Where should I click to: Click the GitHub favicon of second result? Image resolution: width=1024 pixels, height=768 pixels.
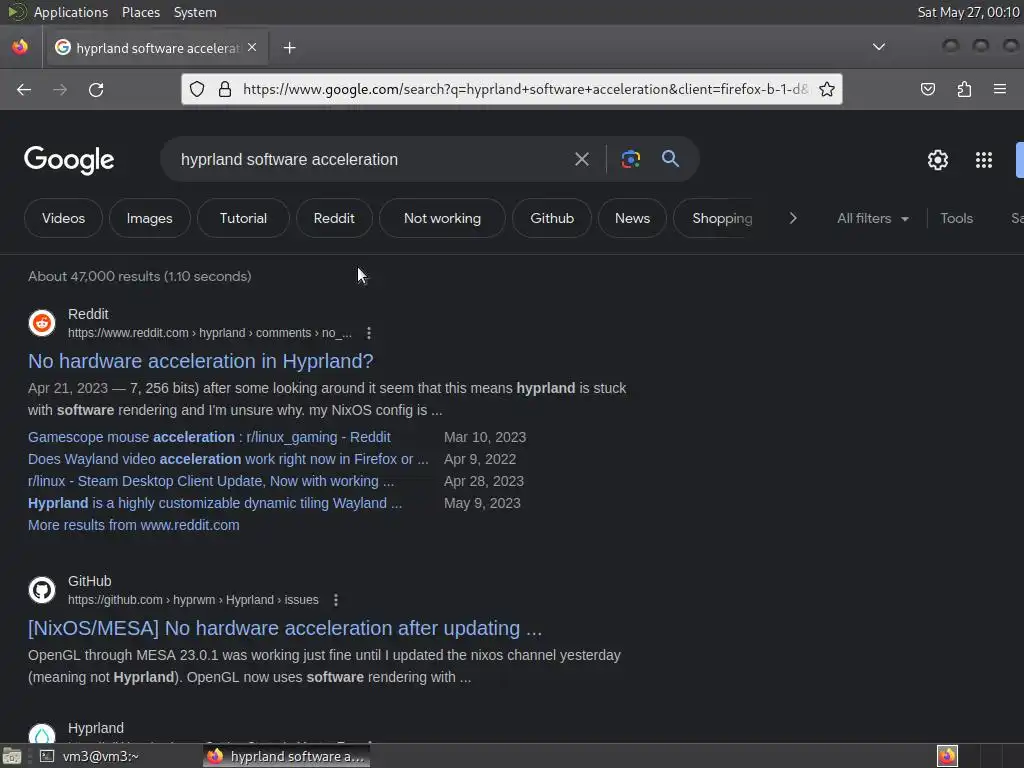[42, 590]
